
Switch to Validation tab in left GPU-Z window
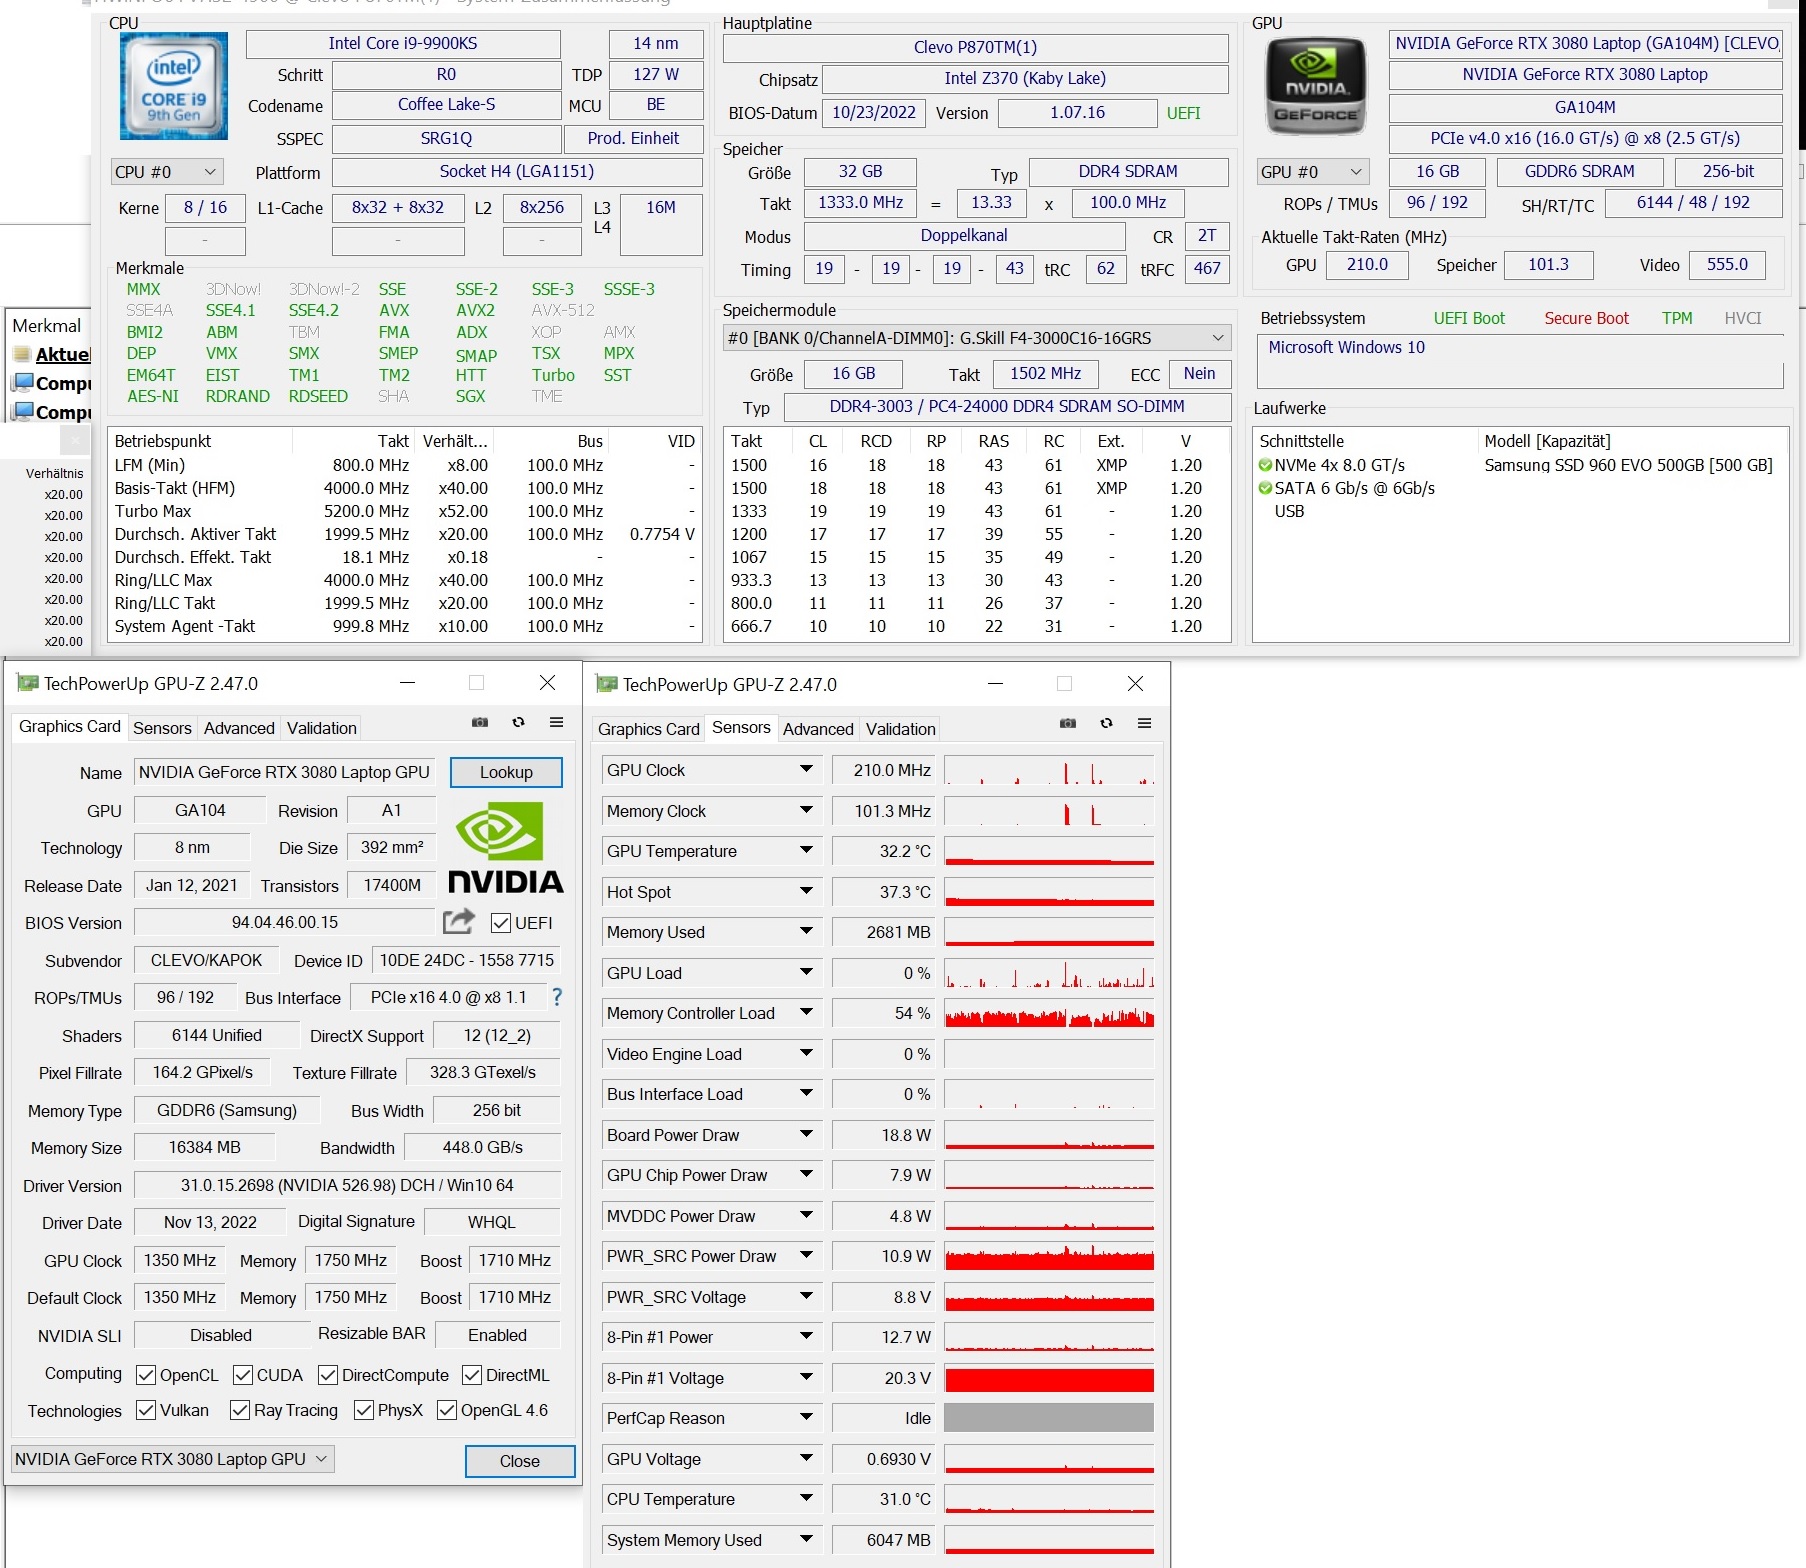coord(321,728)
